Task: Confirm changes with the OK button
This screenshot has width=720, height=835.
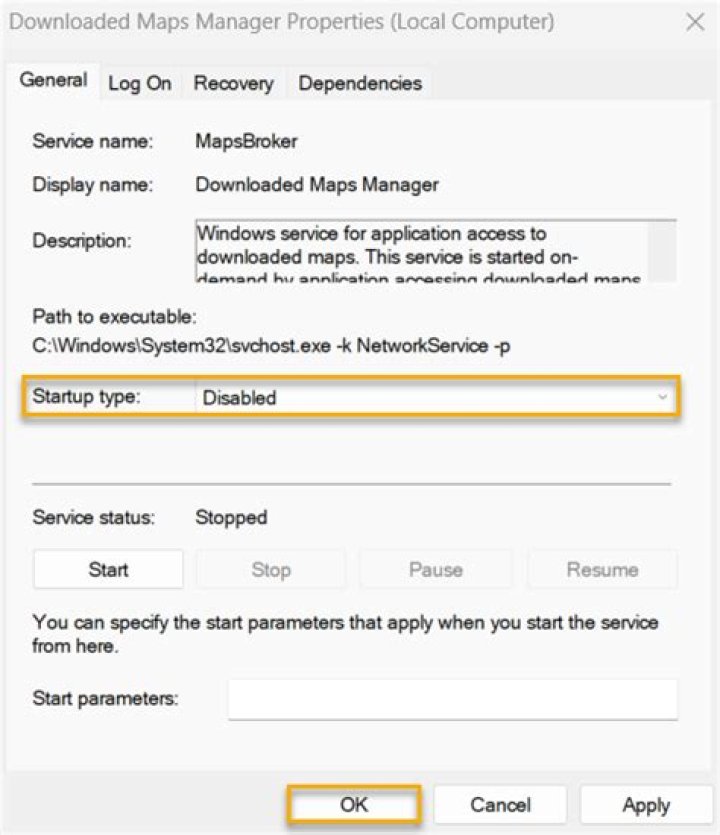Action: click(x=354, y=804)
